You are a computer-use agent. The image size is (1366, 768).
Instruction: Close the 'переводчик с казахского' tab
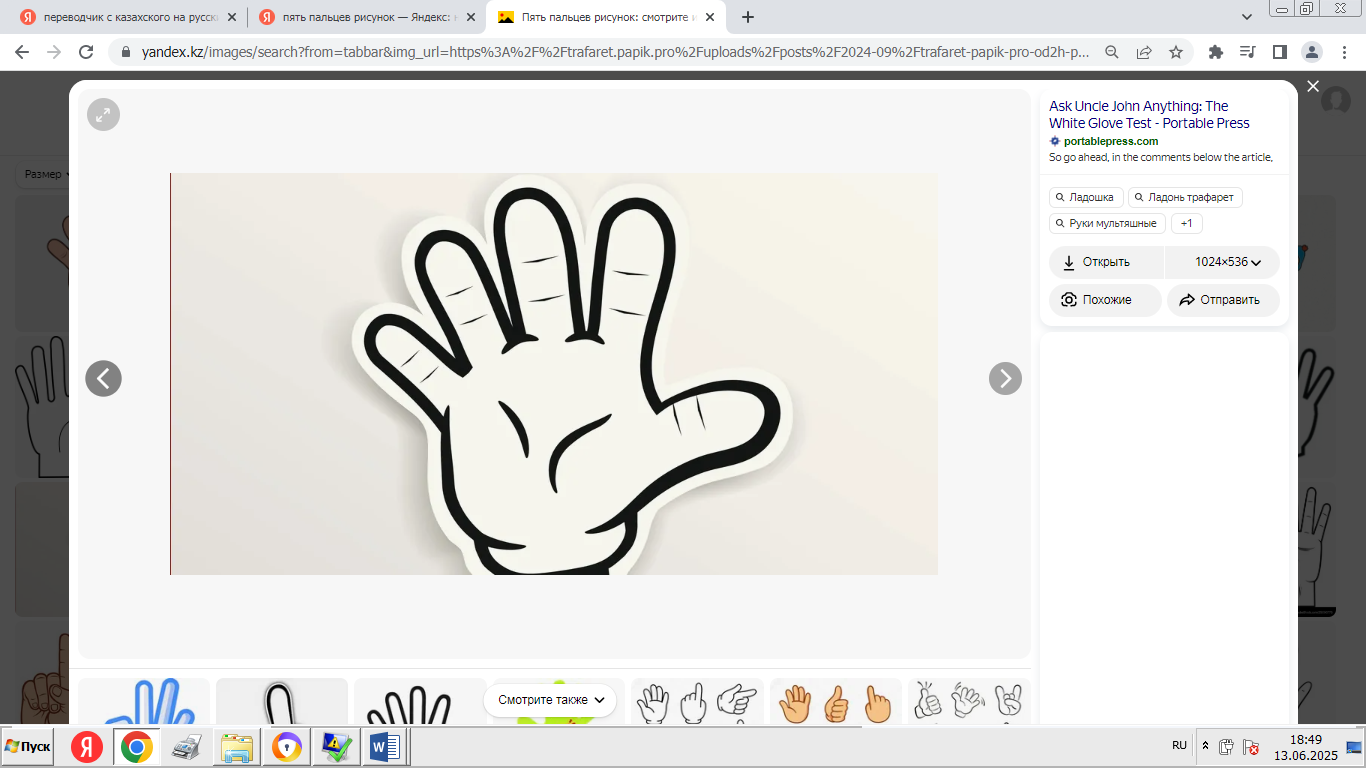point(232,17)
